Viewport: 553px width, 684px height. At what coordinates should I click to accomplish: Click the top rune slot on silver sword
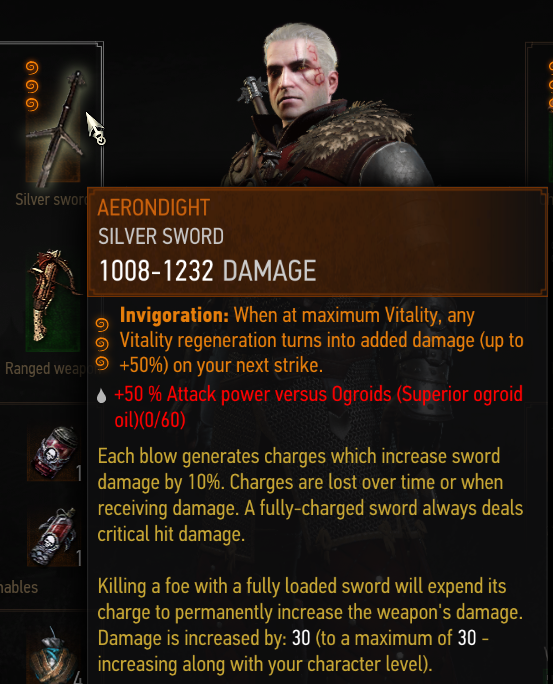point(32,67)
